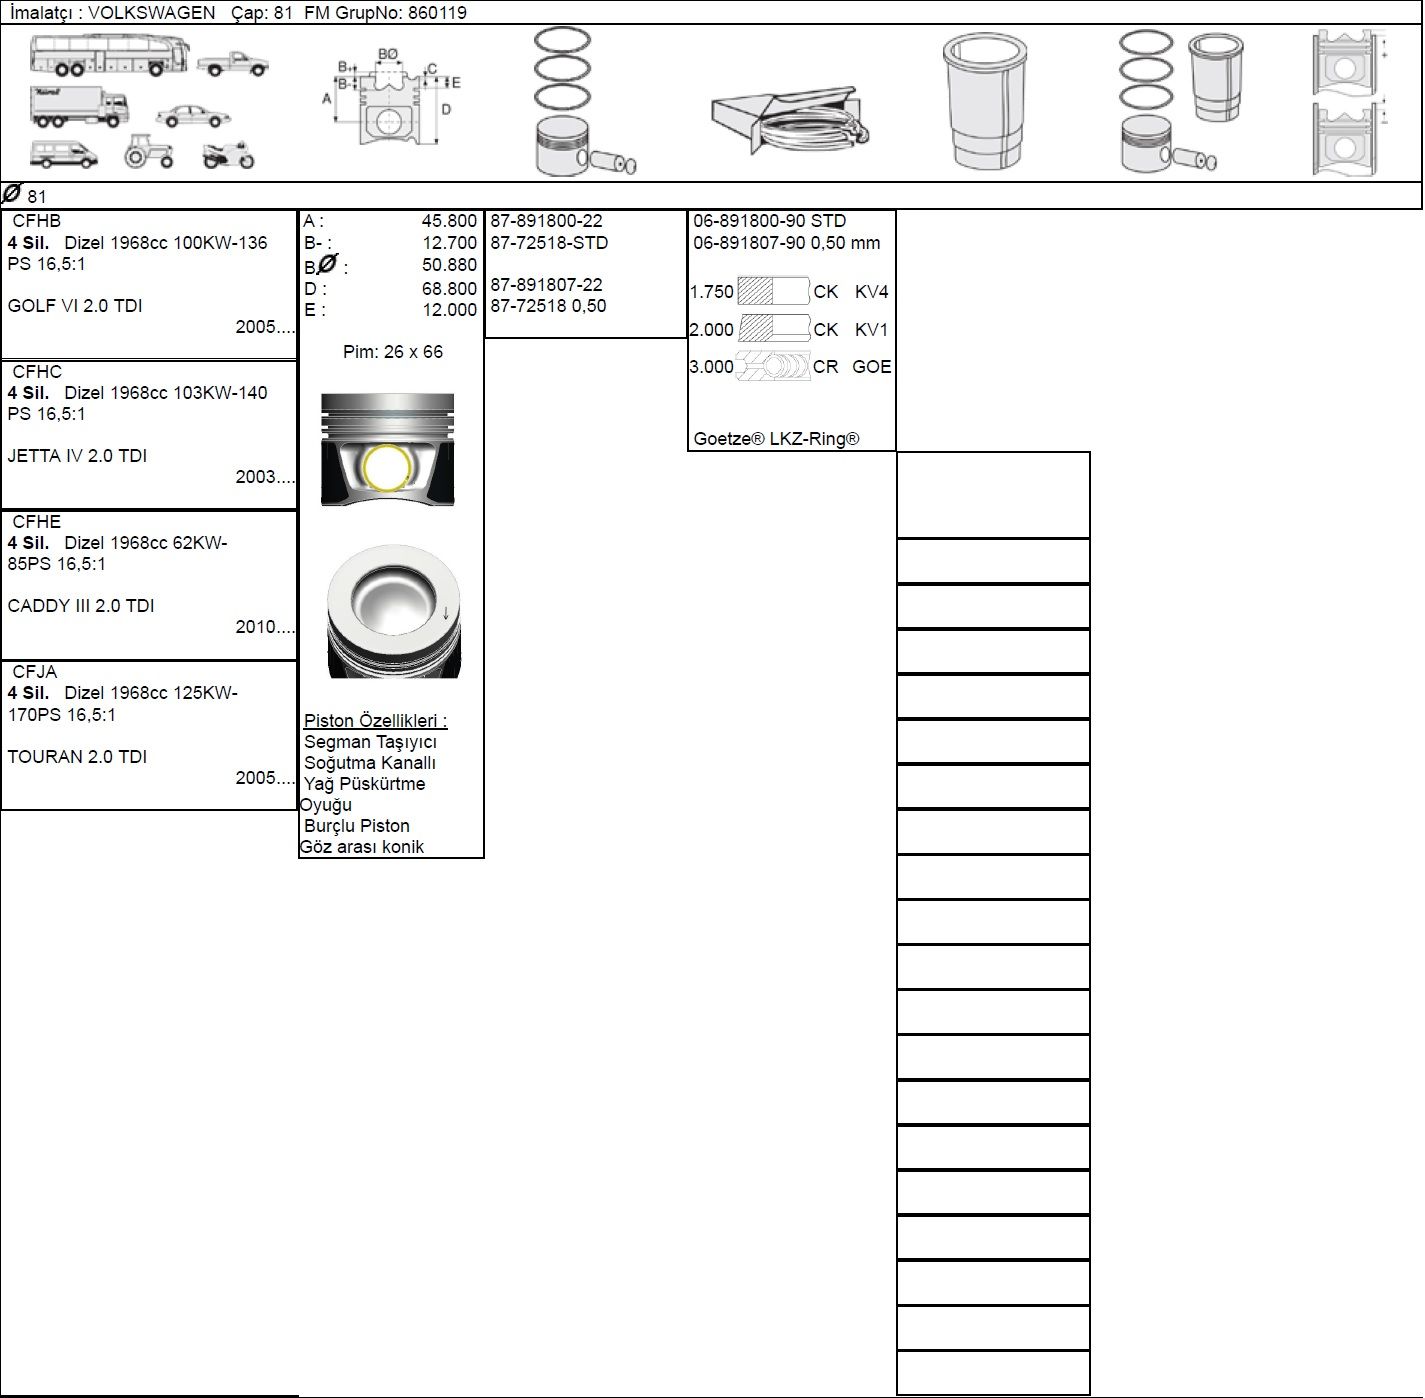The width and height of the screenshot is (1425, 1398).
Task: Click the 'Göz arası konik' feature
Action: pos(362,847)
